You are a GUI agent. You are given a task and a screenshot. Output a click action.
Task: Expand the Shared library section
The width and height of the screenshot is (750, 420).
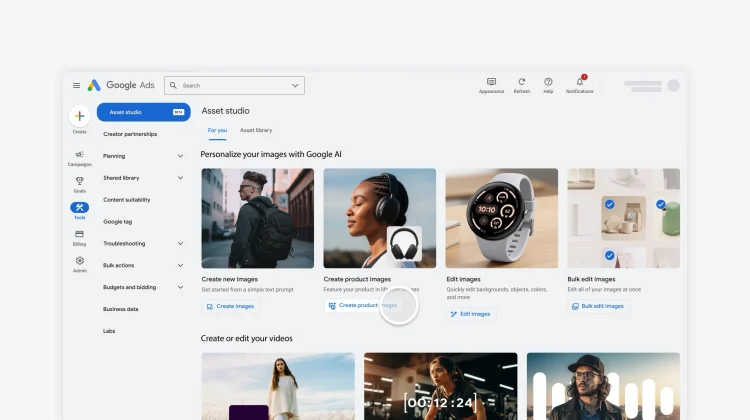(180, 178)
